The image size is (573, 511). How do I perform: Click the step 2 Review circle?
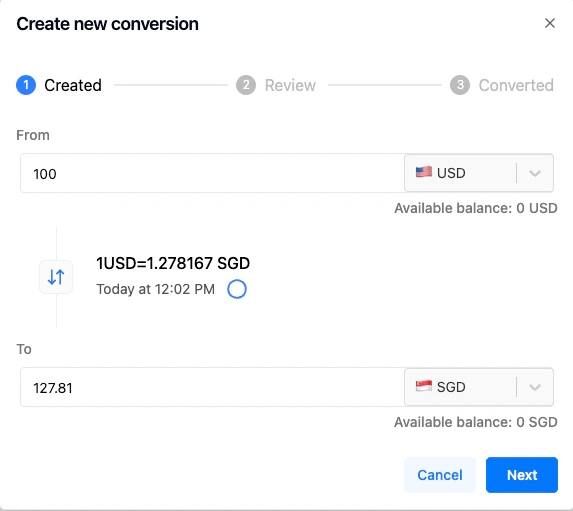tap(246, 85)
